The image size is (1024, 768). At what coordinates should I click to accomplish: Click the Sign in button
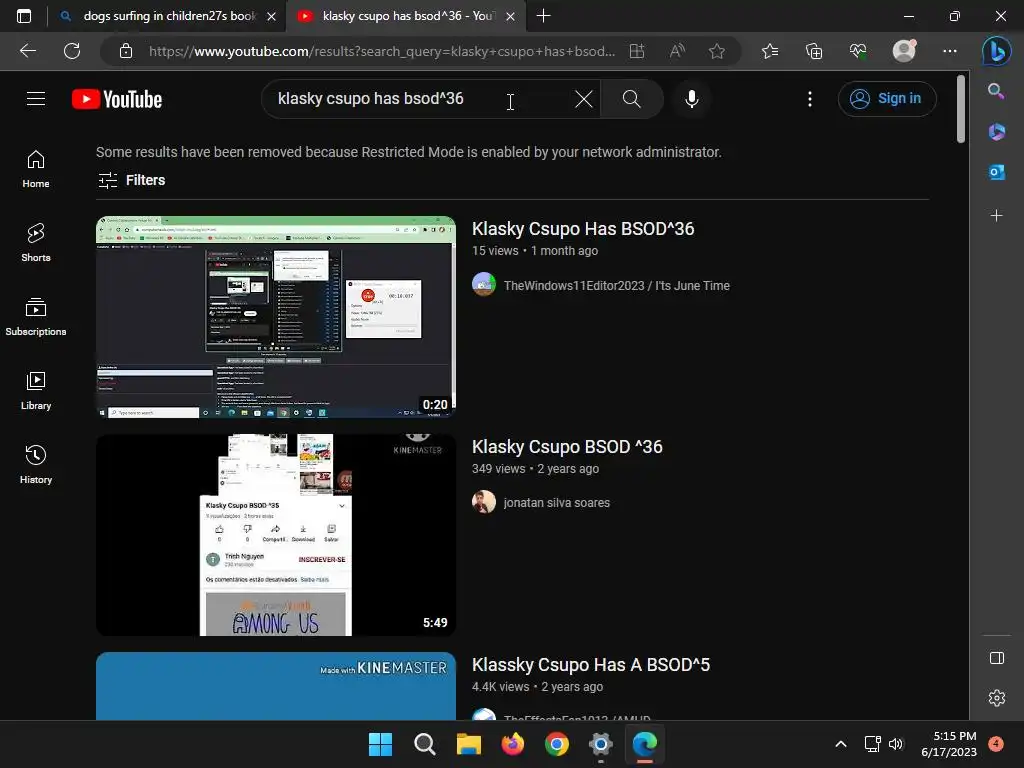[x=887, y=99]
